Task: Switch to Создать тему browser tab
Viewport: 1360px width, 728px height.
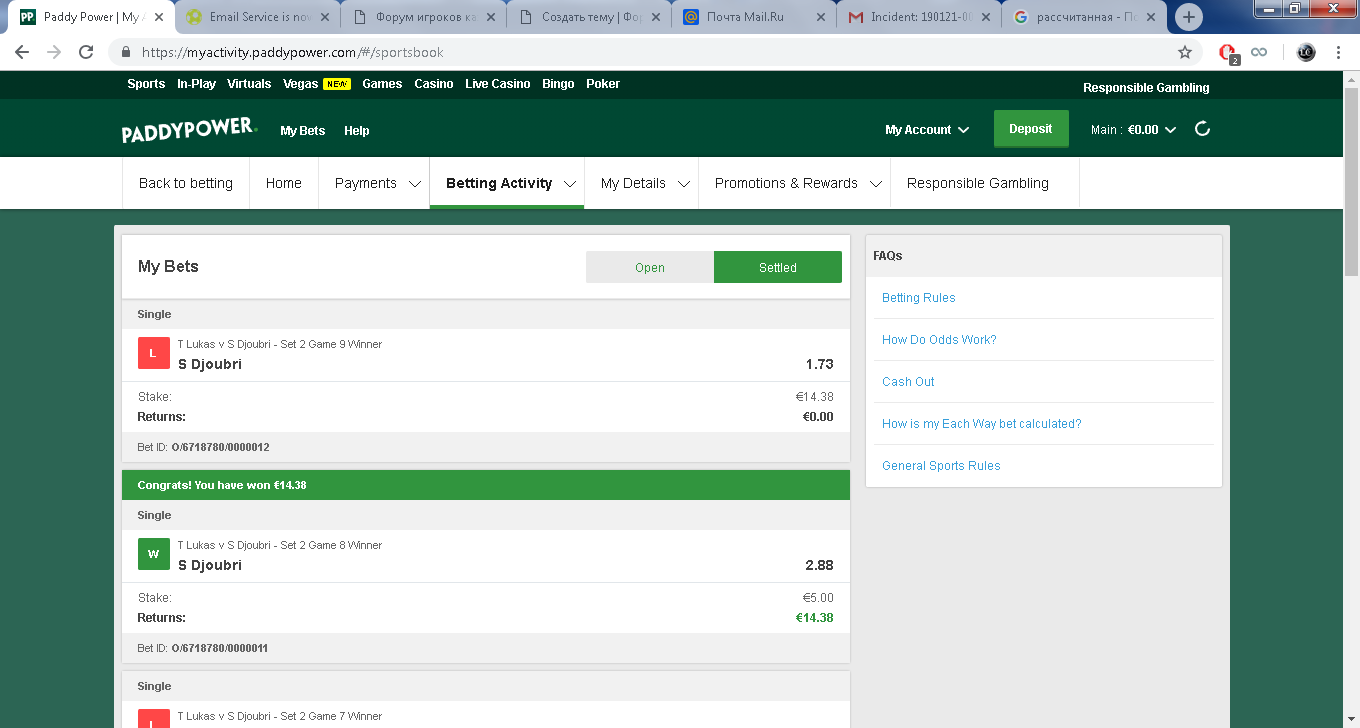Action: pos(590,17)
